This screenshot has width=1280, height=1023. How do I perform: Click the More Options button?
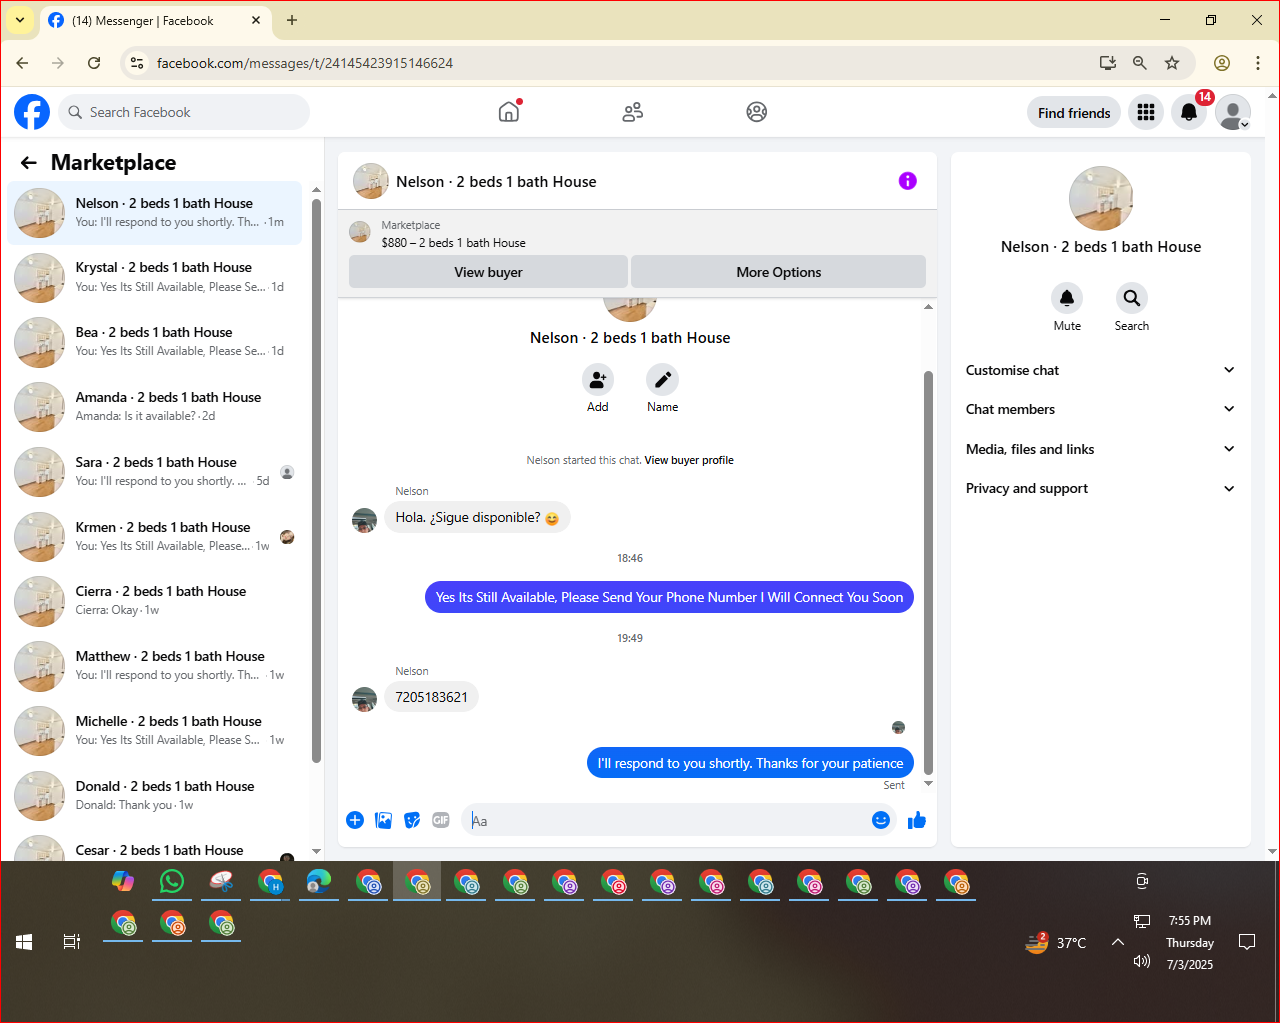(x=778, y=272)
